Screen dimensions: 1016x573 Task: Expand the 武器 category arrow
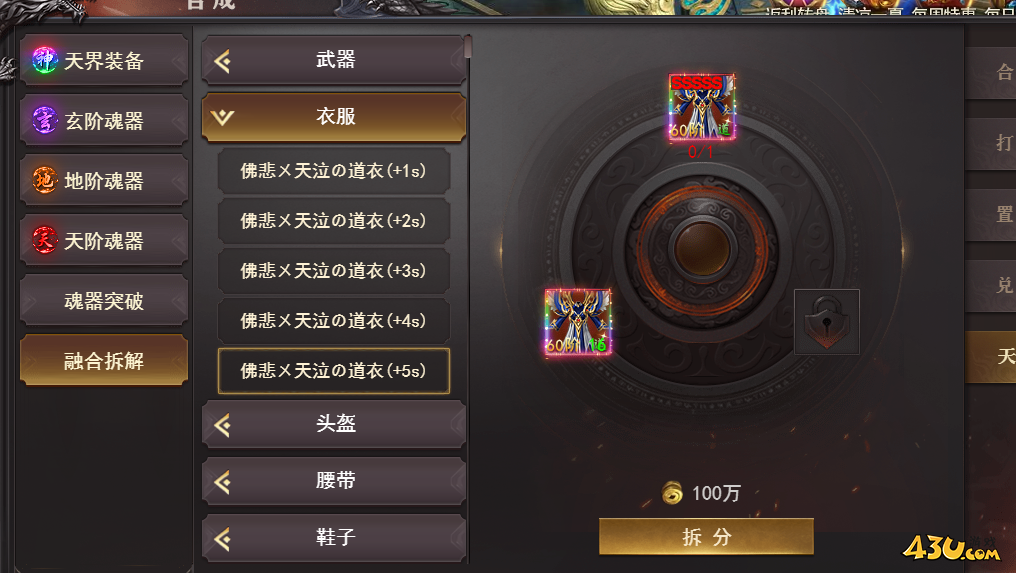(222, 62)
